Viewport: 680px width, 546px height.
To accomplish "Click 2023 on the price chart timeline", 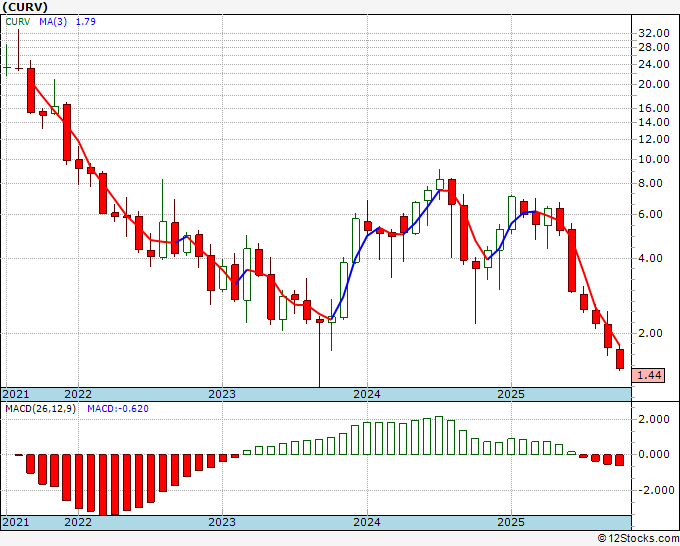I will 222,394.
